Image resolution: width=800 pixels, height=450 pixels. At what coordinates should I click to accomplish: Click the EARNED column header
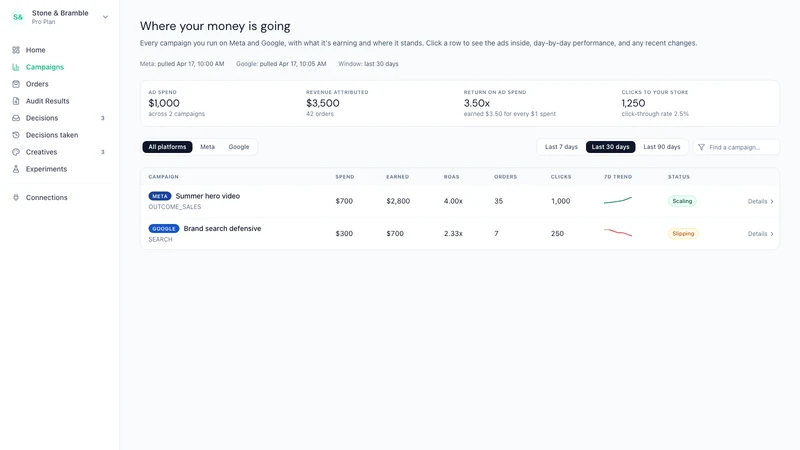pyautogui.click(x=397, y=177)
